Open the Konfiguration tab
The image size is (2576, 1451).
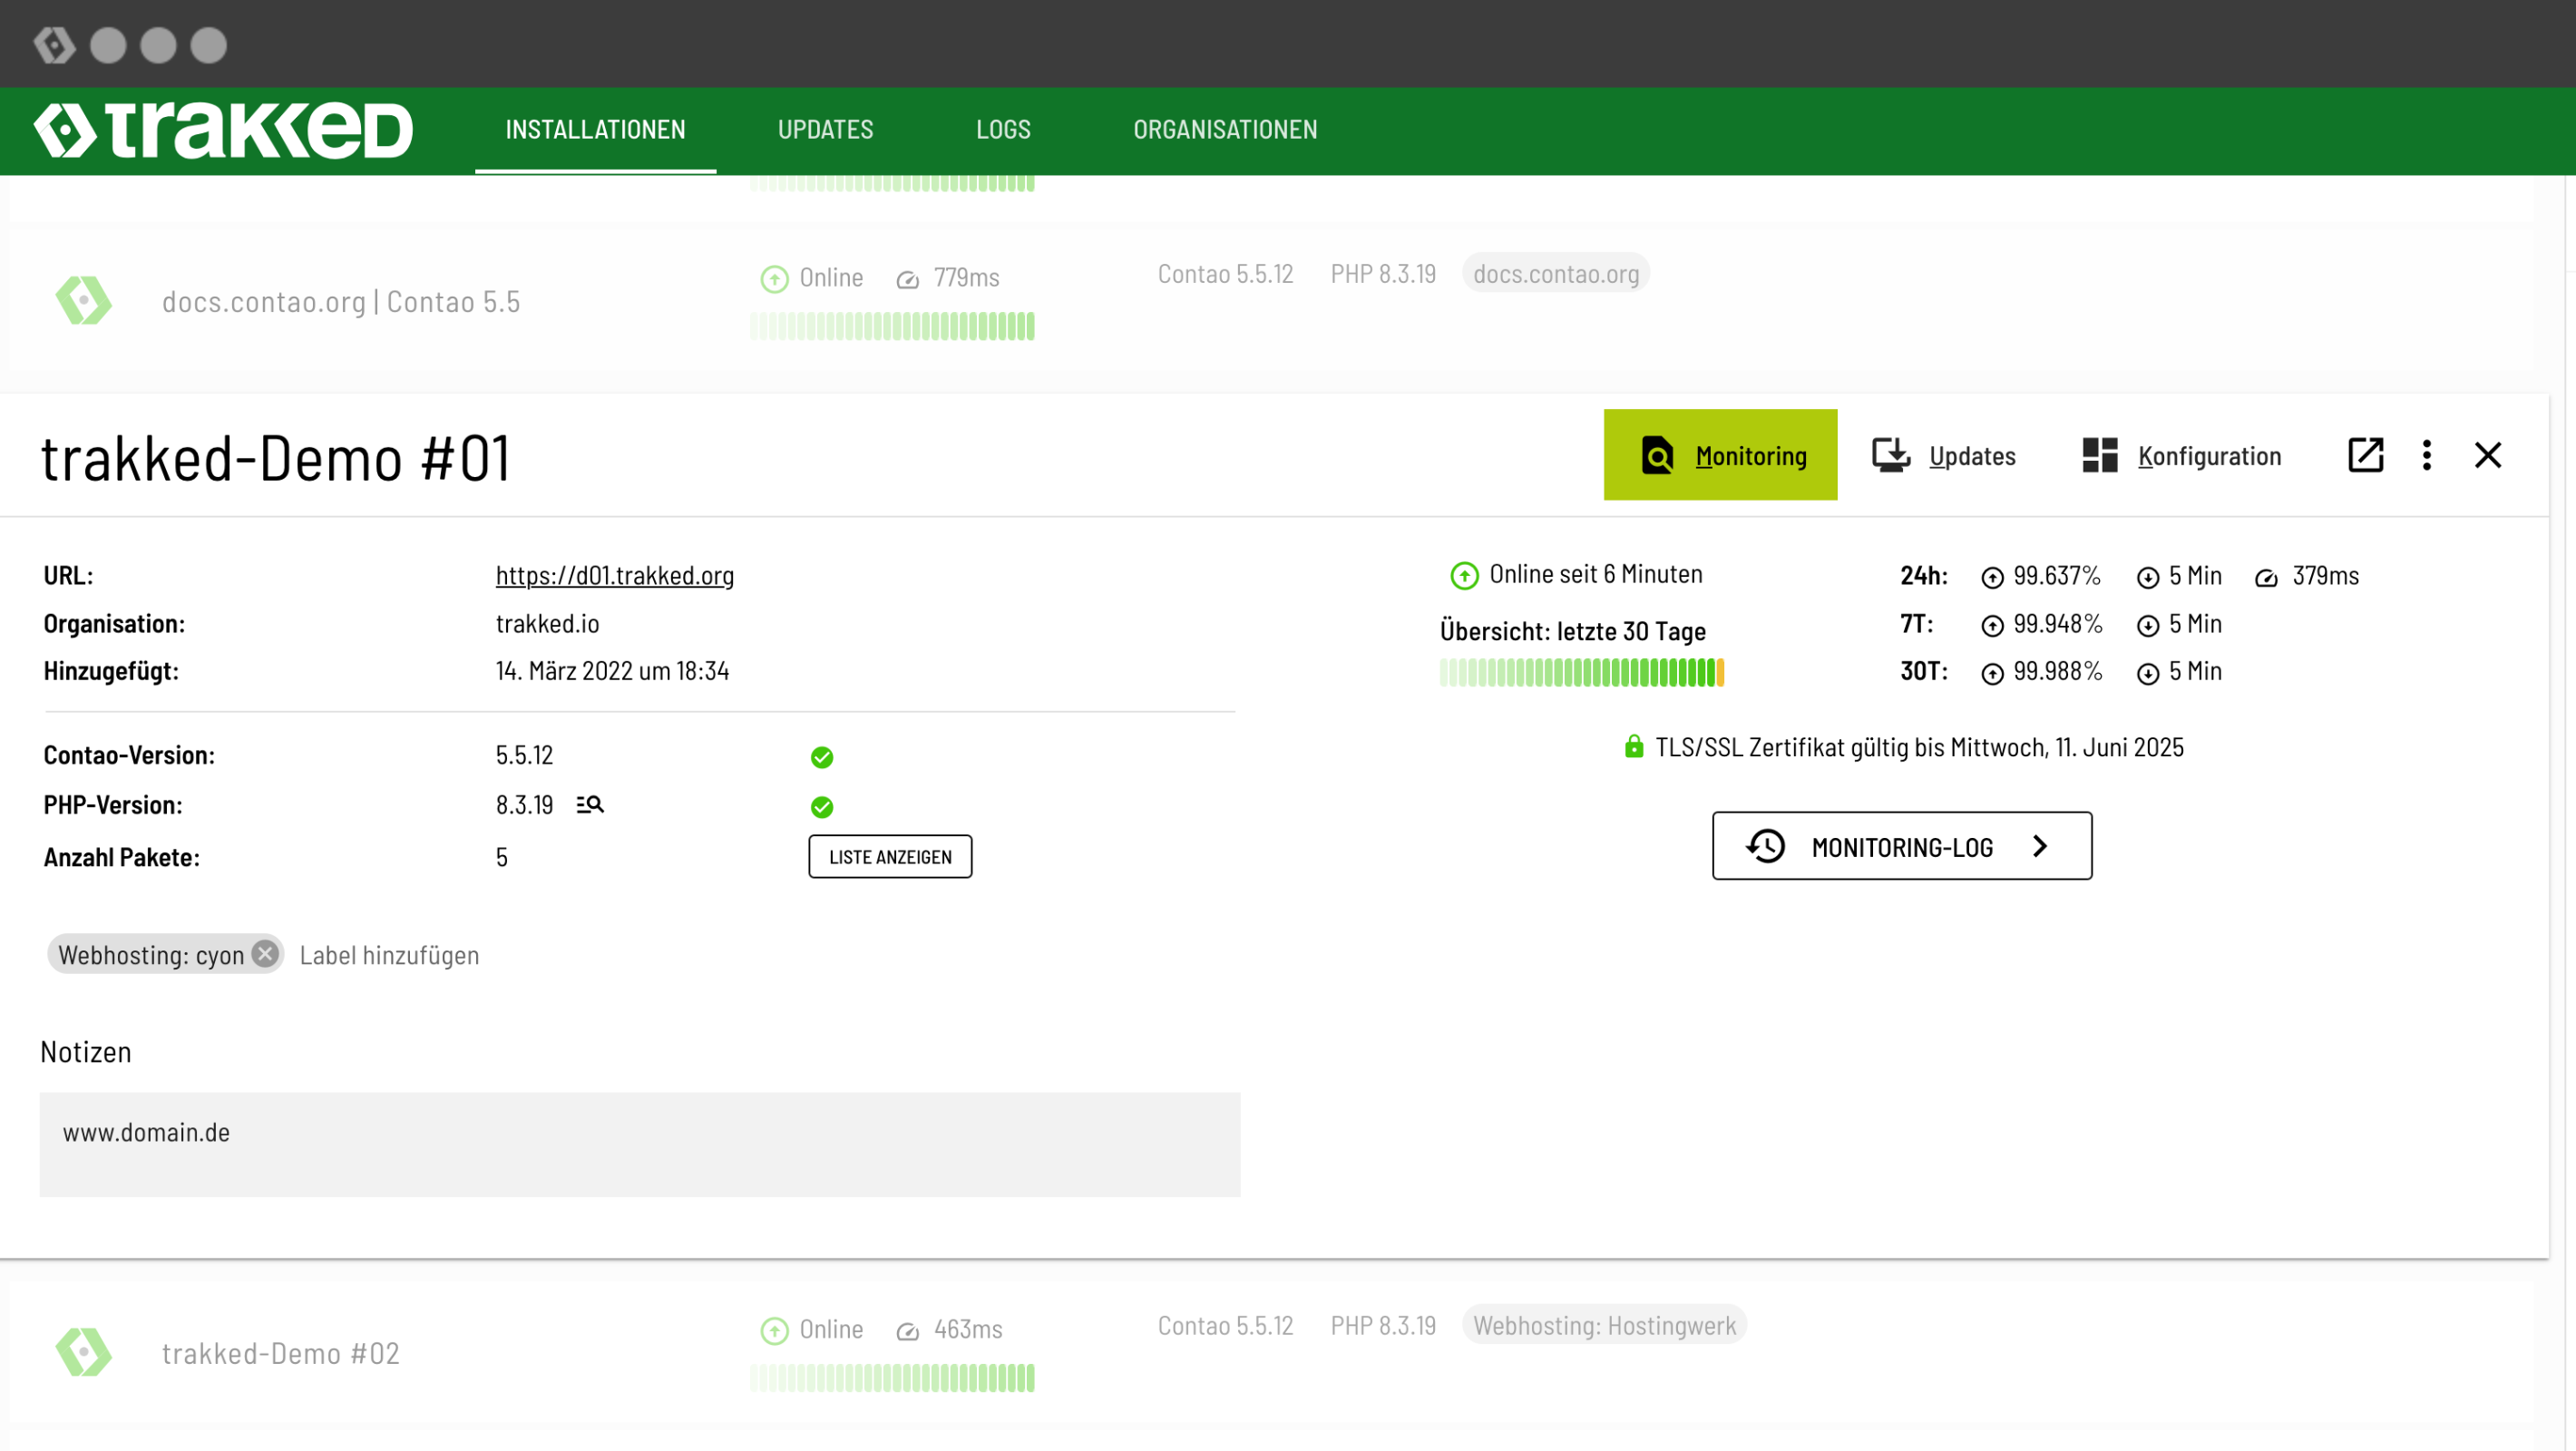click(x=2181, y=455)
